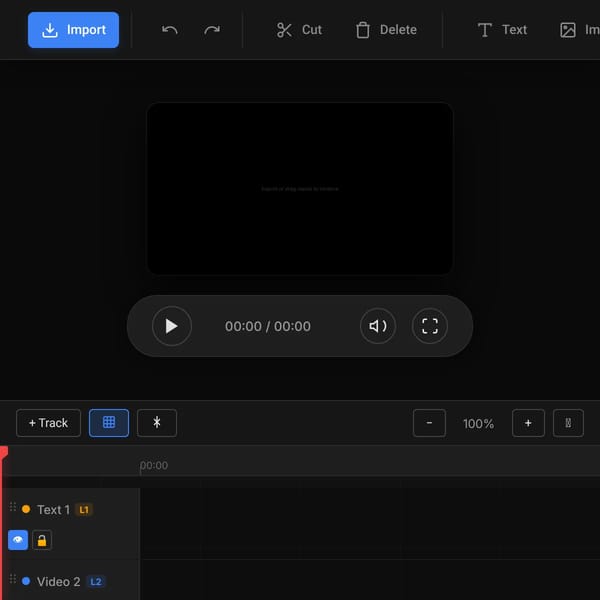This screenshot has height=600, width=600.
Task: Click the 00:00 / 00:00 time display
Action: tap(268, 326)
